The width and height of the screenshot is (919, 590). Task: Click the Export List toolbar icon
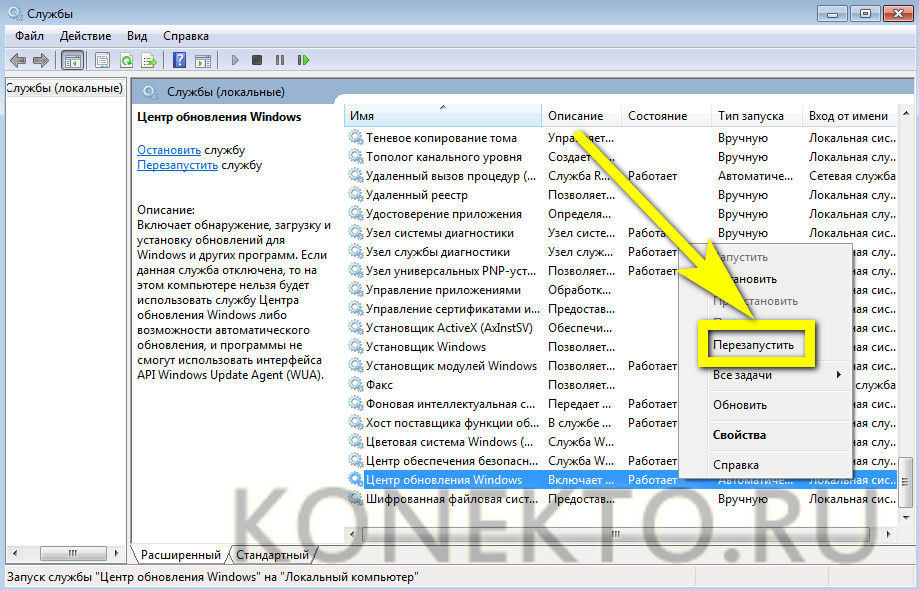tap(149, 60)
